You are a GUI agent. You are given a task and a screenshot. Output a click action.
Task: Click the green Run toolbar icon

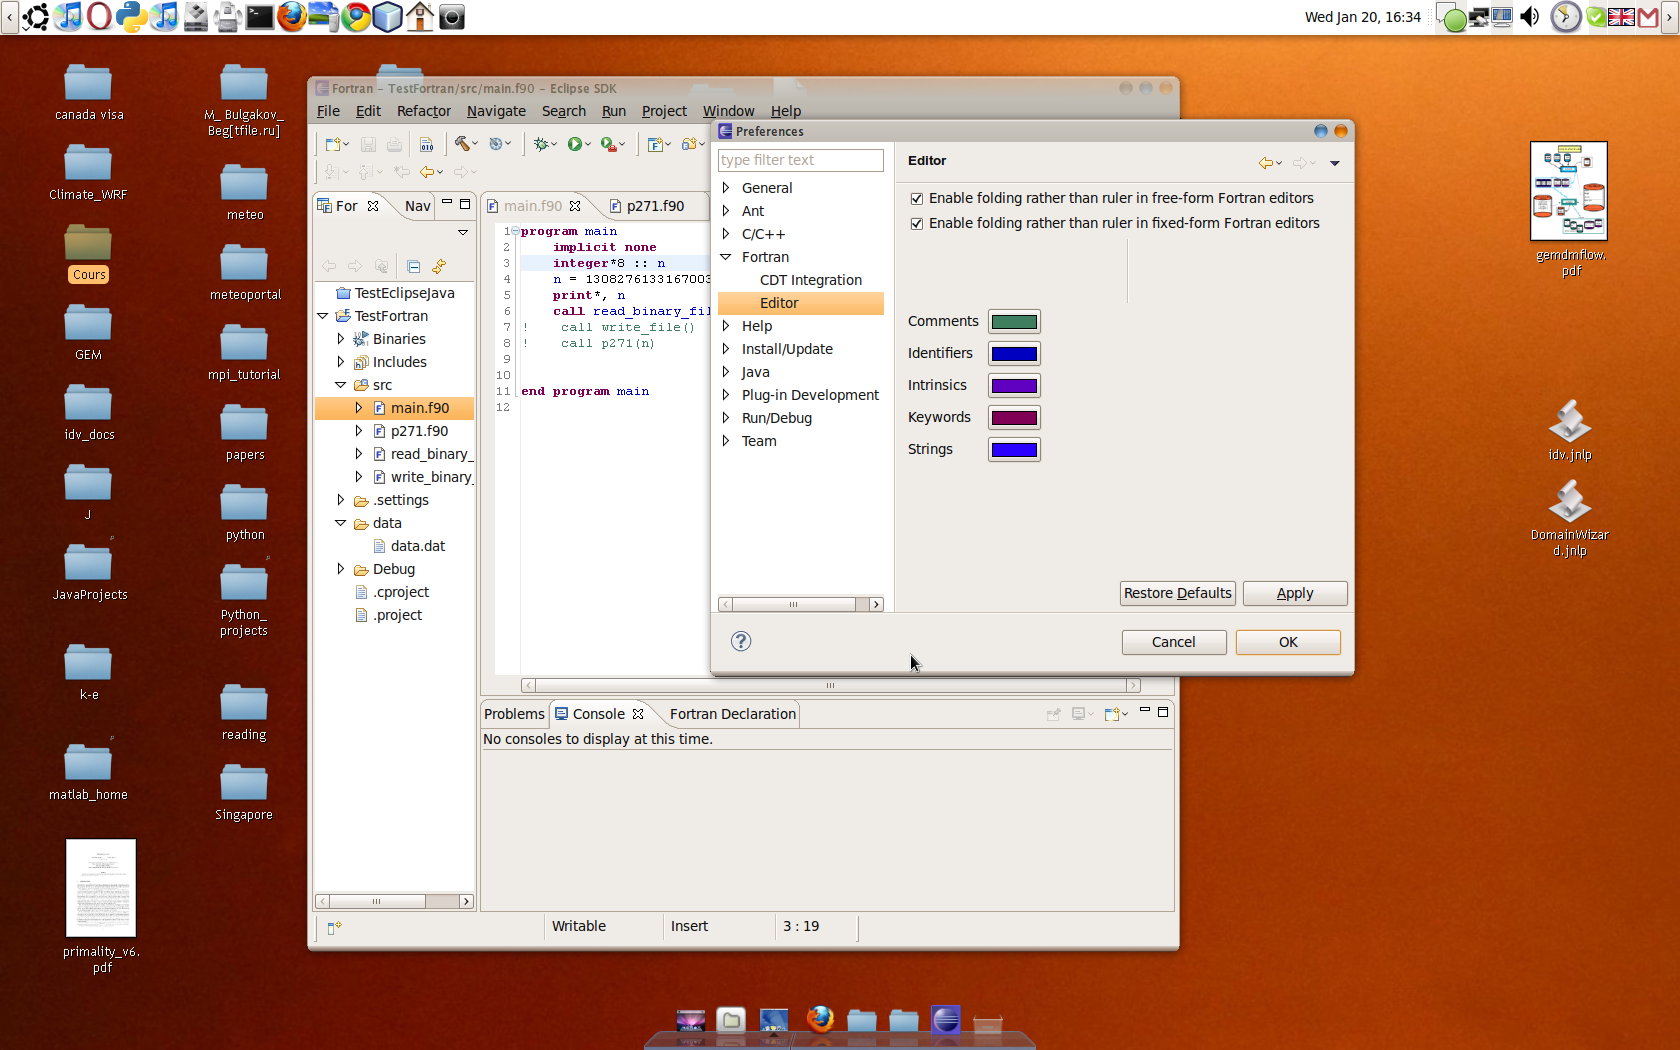(x=575, y=144)
